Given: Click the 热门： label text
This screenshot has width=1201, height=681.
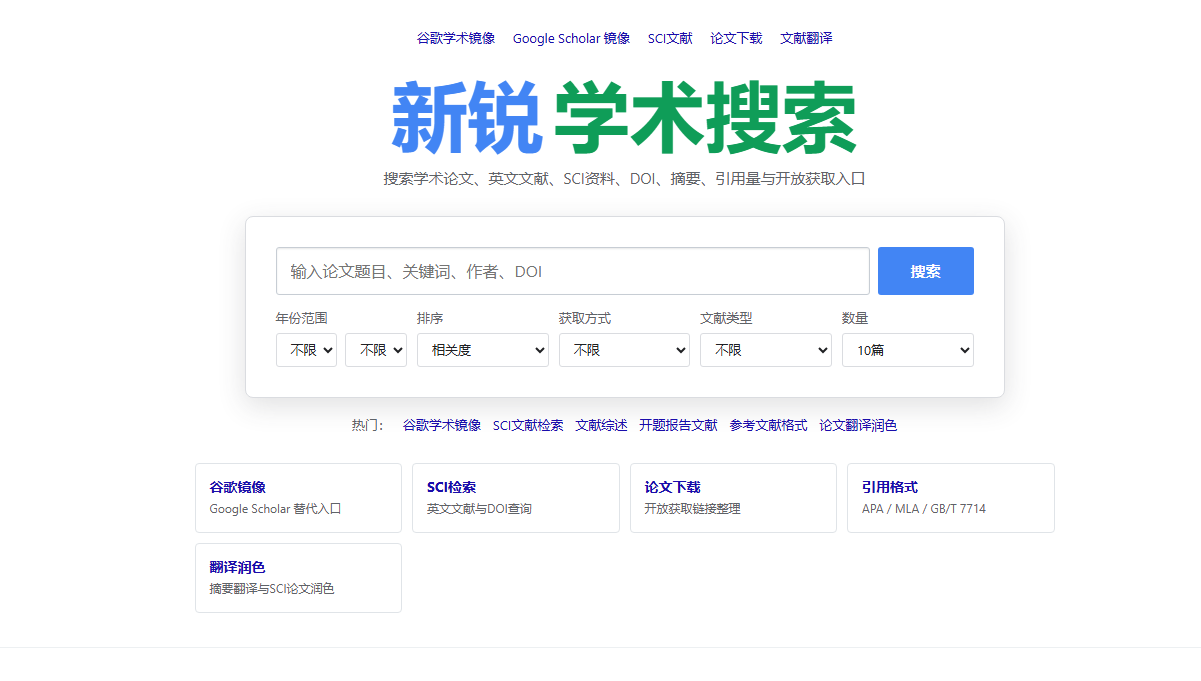Looking at the screenshot, I should [368, 425].
